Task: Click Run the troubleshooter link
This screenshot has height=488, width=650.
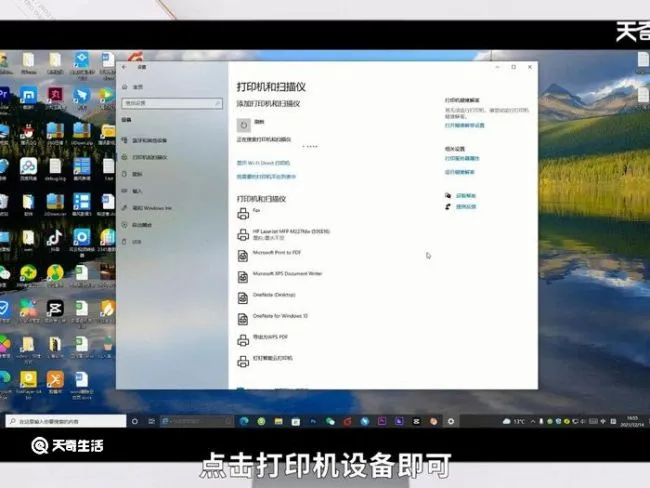Action: click(x=460, y=172)
